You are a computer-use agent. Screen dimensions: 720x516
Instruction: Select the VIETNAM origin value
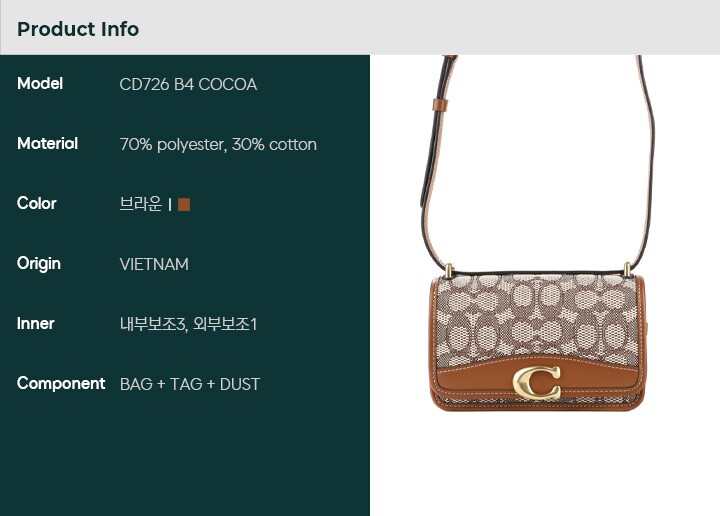click(x=154, y=264)
